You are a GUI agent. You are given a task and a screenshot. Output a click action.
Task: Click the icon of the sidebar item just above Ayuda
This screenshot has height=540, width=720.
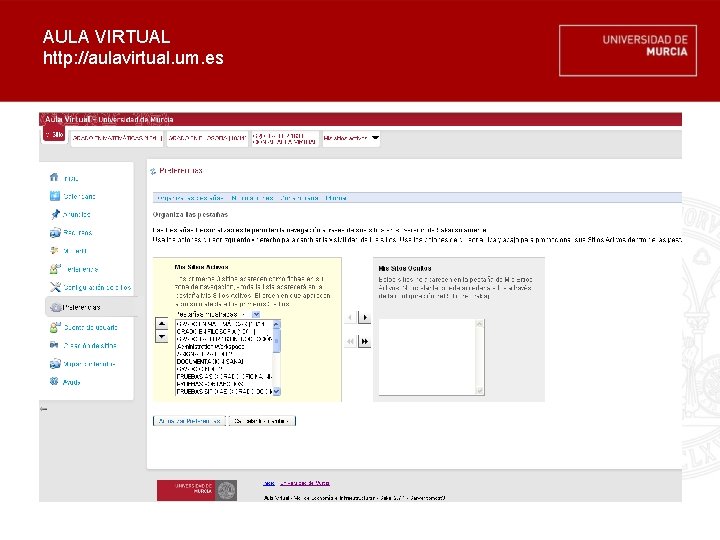point(55,364)
